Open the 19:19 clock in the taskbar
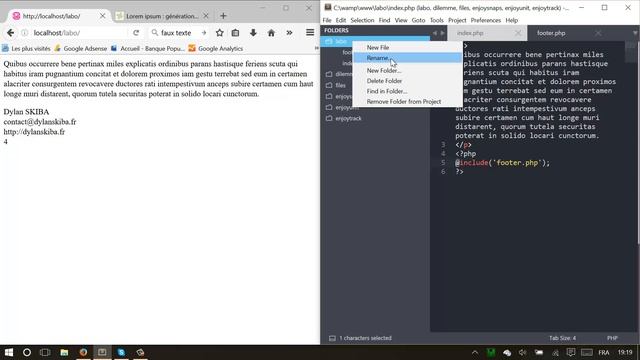The image size is (640, 360). tap(625, 352)
